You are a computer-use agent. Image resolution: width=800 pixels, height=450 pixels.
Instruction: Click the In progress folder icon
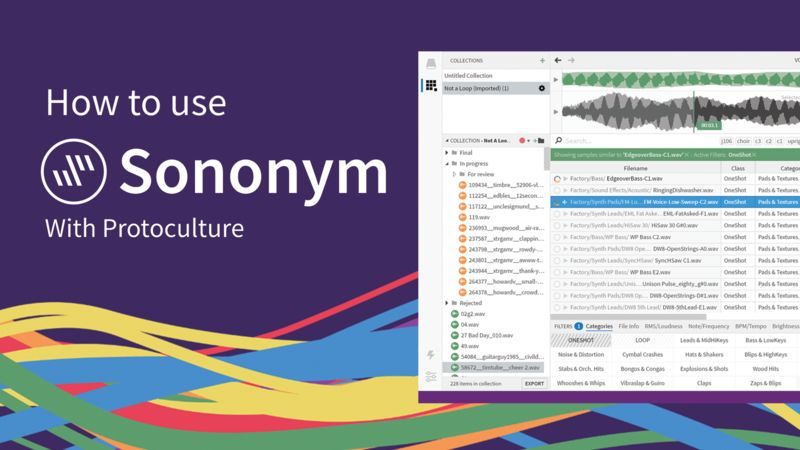[455, 163]
